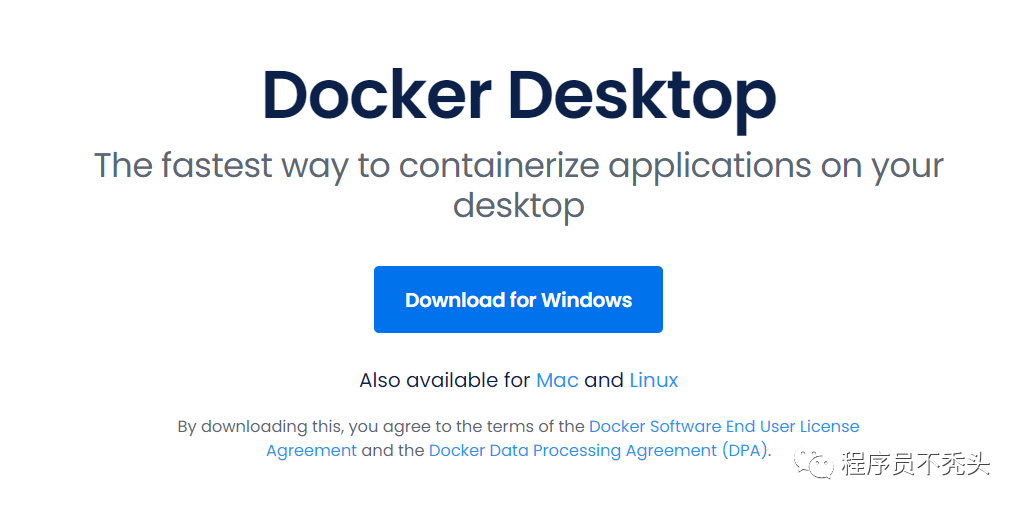
Task: Open the Mac download link
Action: point(557,380)
